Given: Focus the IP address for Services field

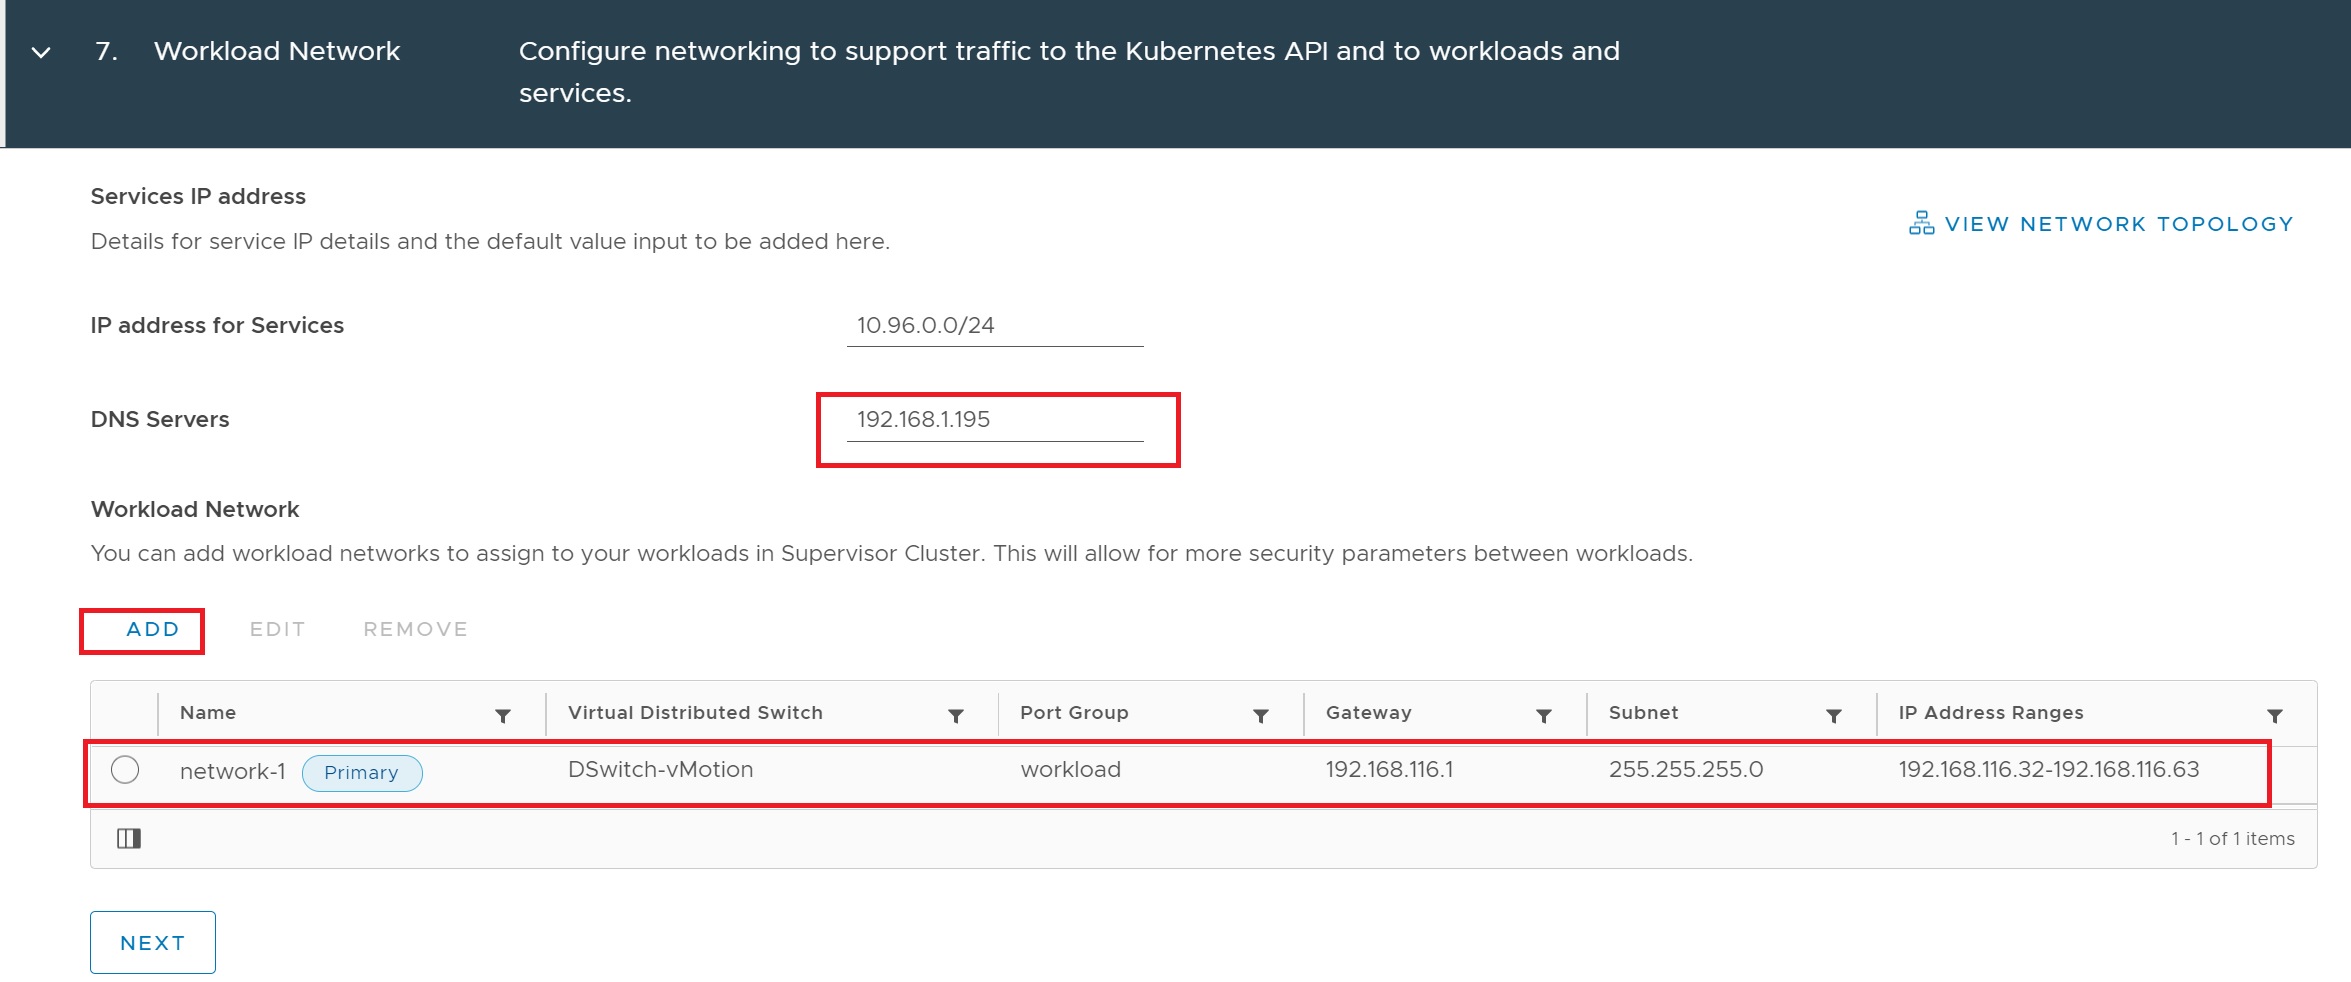Looking at the screenshot, I should pyautogui.click(x=994, y=326).
